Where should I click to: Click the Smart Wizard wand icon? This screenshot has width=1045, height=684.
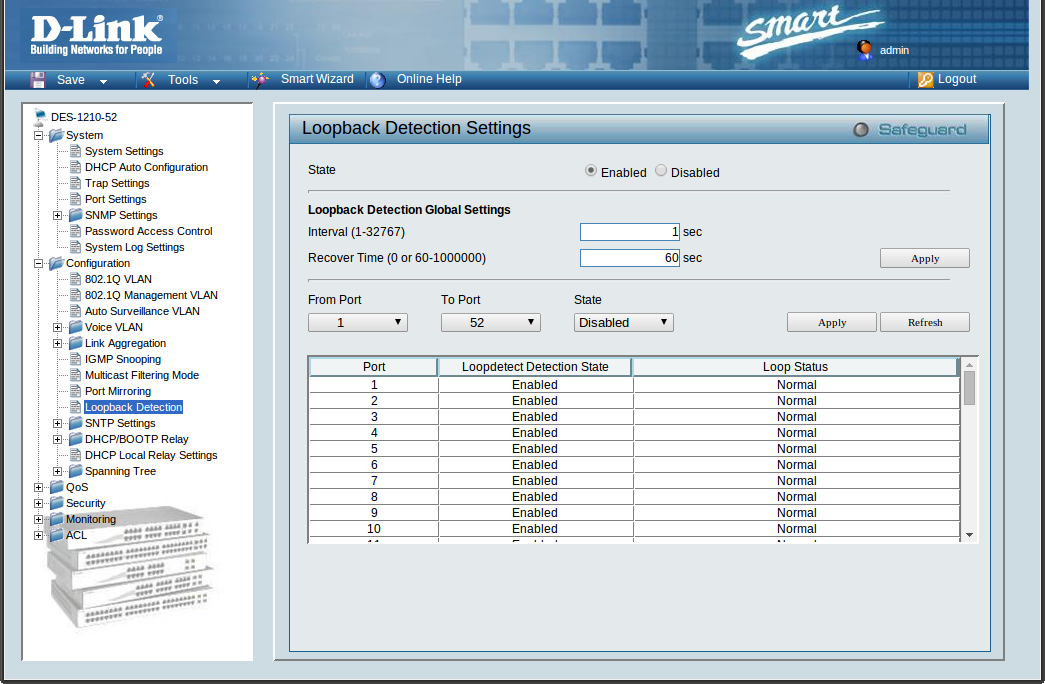click(260, 80)
